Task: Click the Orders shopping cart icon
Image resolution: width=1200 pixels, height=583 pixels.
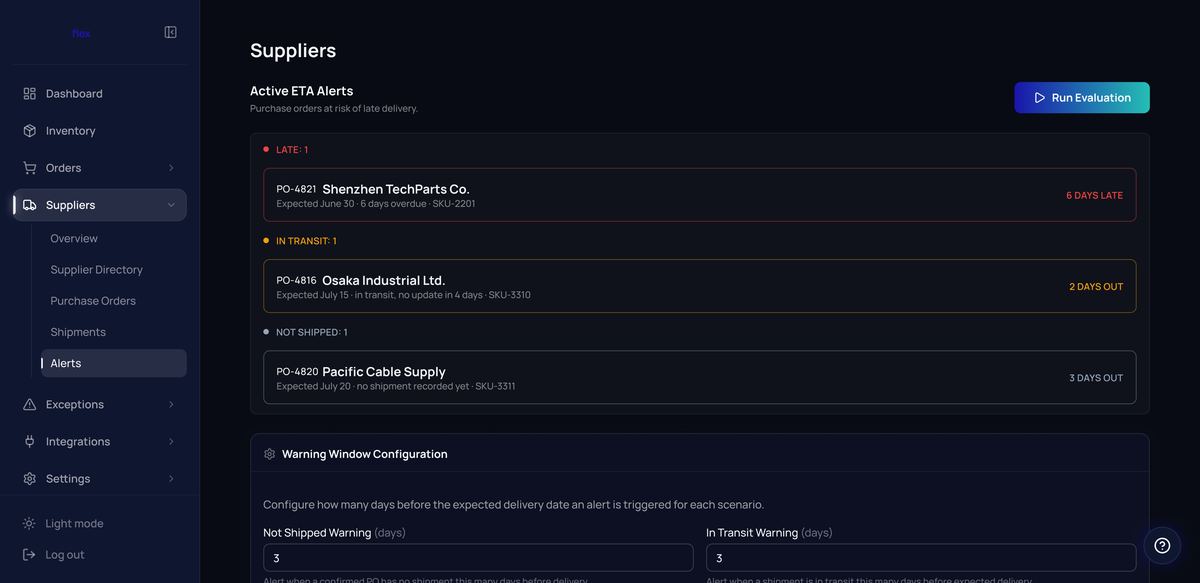Action: pyautogui.click(x=29, y=167)
